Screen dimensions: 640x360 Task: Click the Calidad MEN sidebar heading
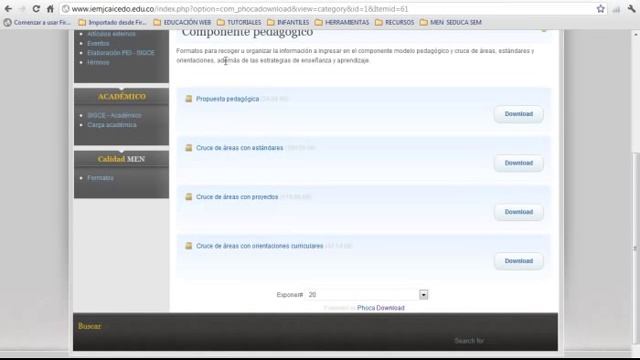[121, 159]
